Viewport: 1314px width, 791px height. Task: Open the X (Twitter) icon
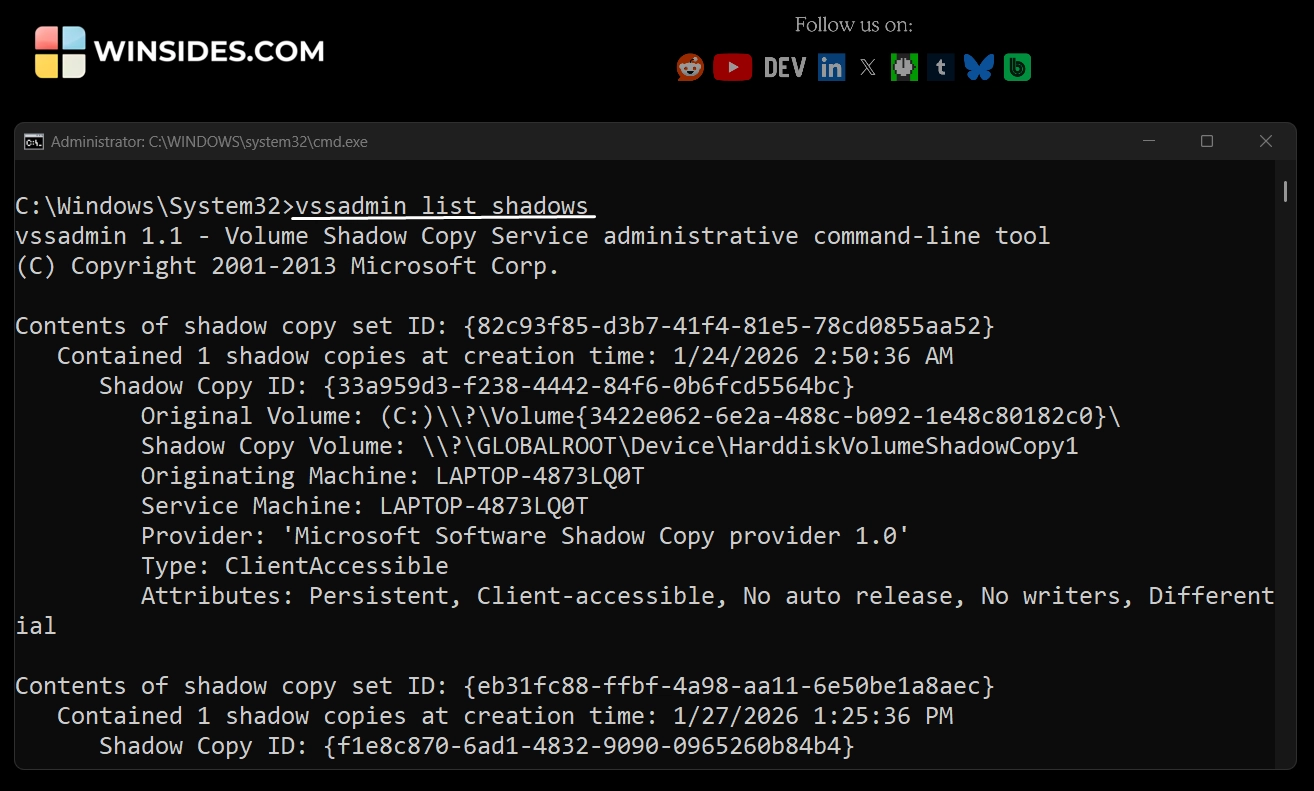click(x=868, y=67)
